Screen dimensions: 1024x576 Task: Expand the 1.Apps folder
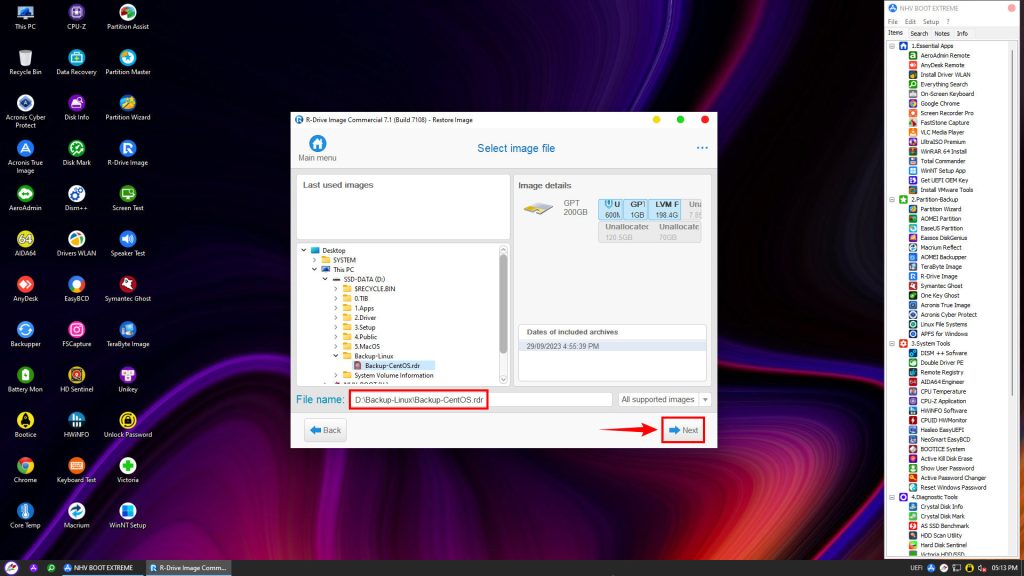tap(336, 308)
